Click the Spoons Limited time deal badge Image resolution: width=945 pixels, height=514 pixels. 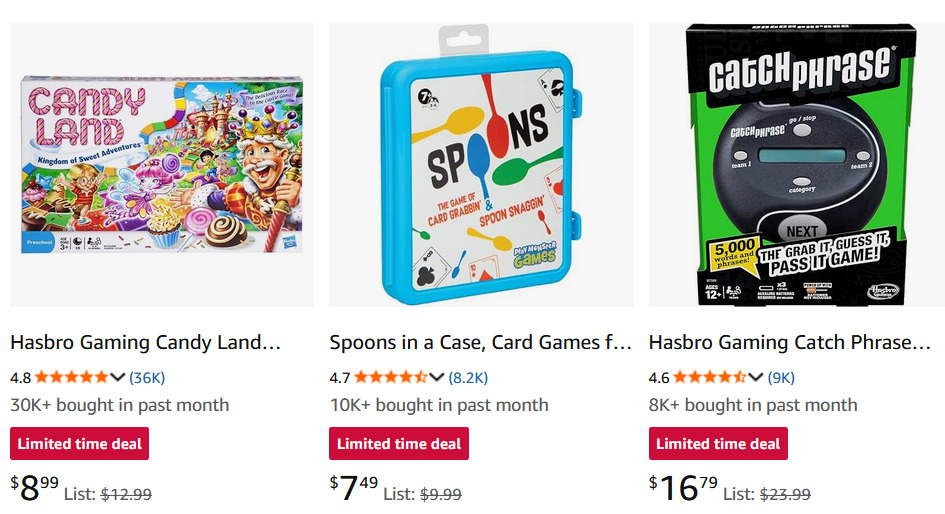pos(399,443)
